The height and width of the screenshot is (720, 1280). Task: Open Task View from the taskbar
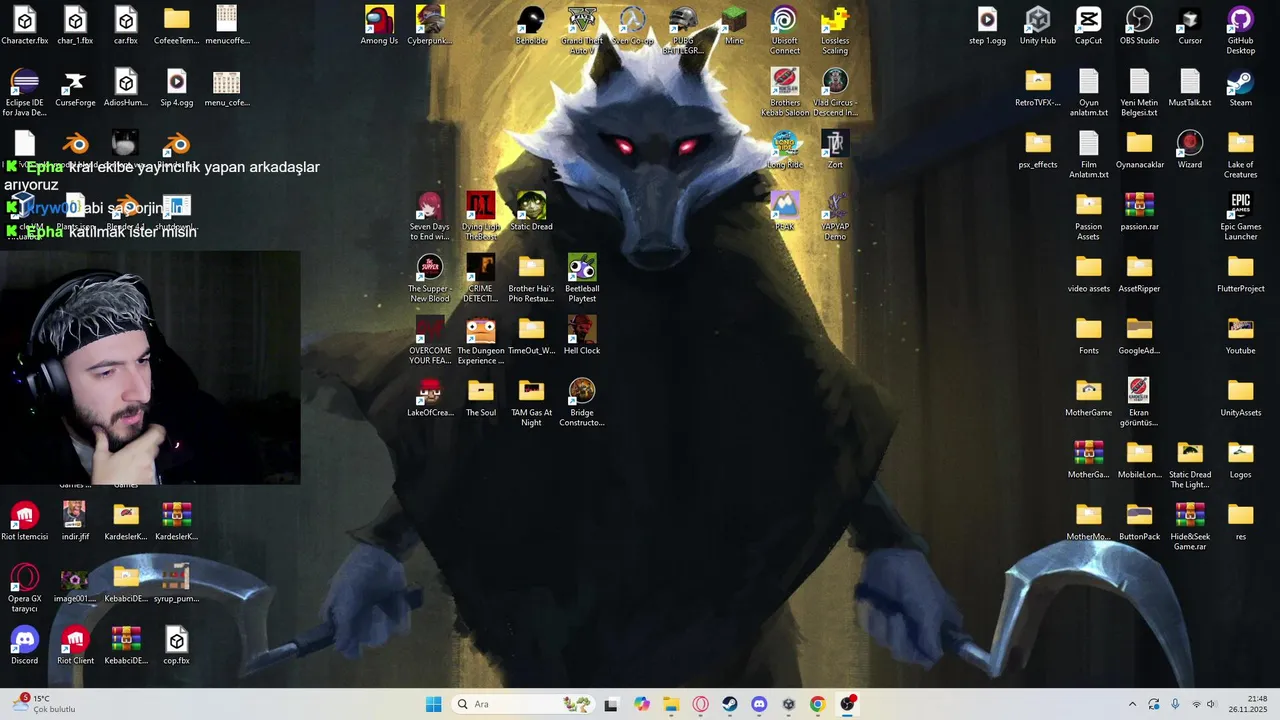pos(611,704)
